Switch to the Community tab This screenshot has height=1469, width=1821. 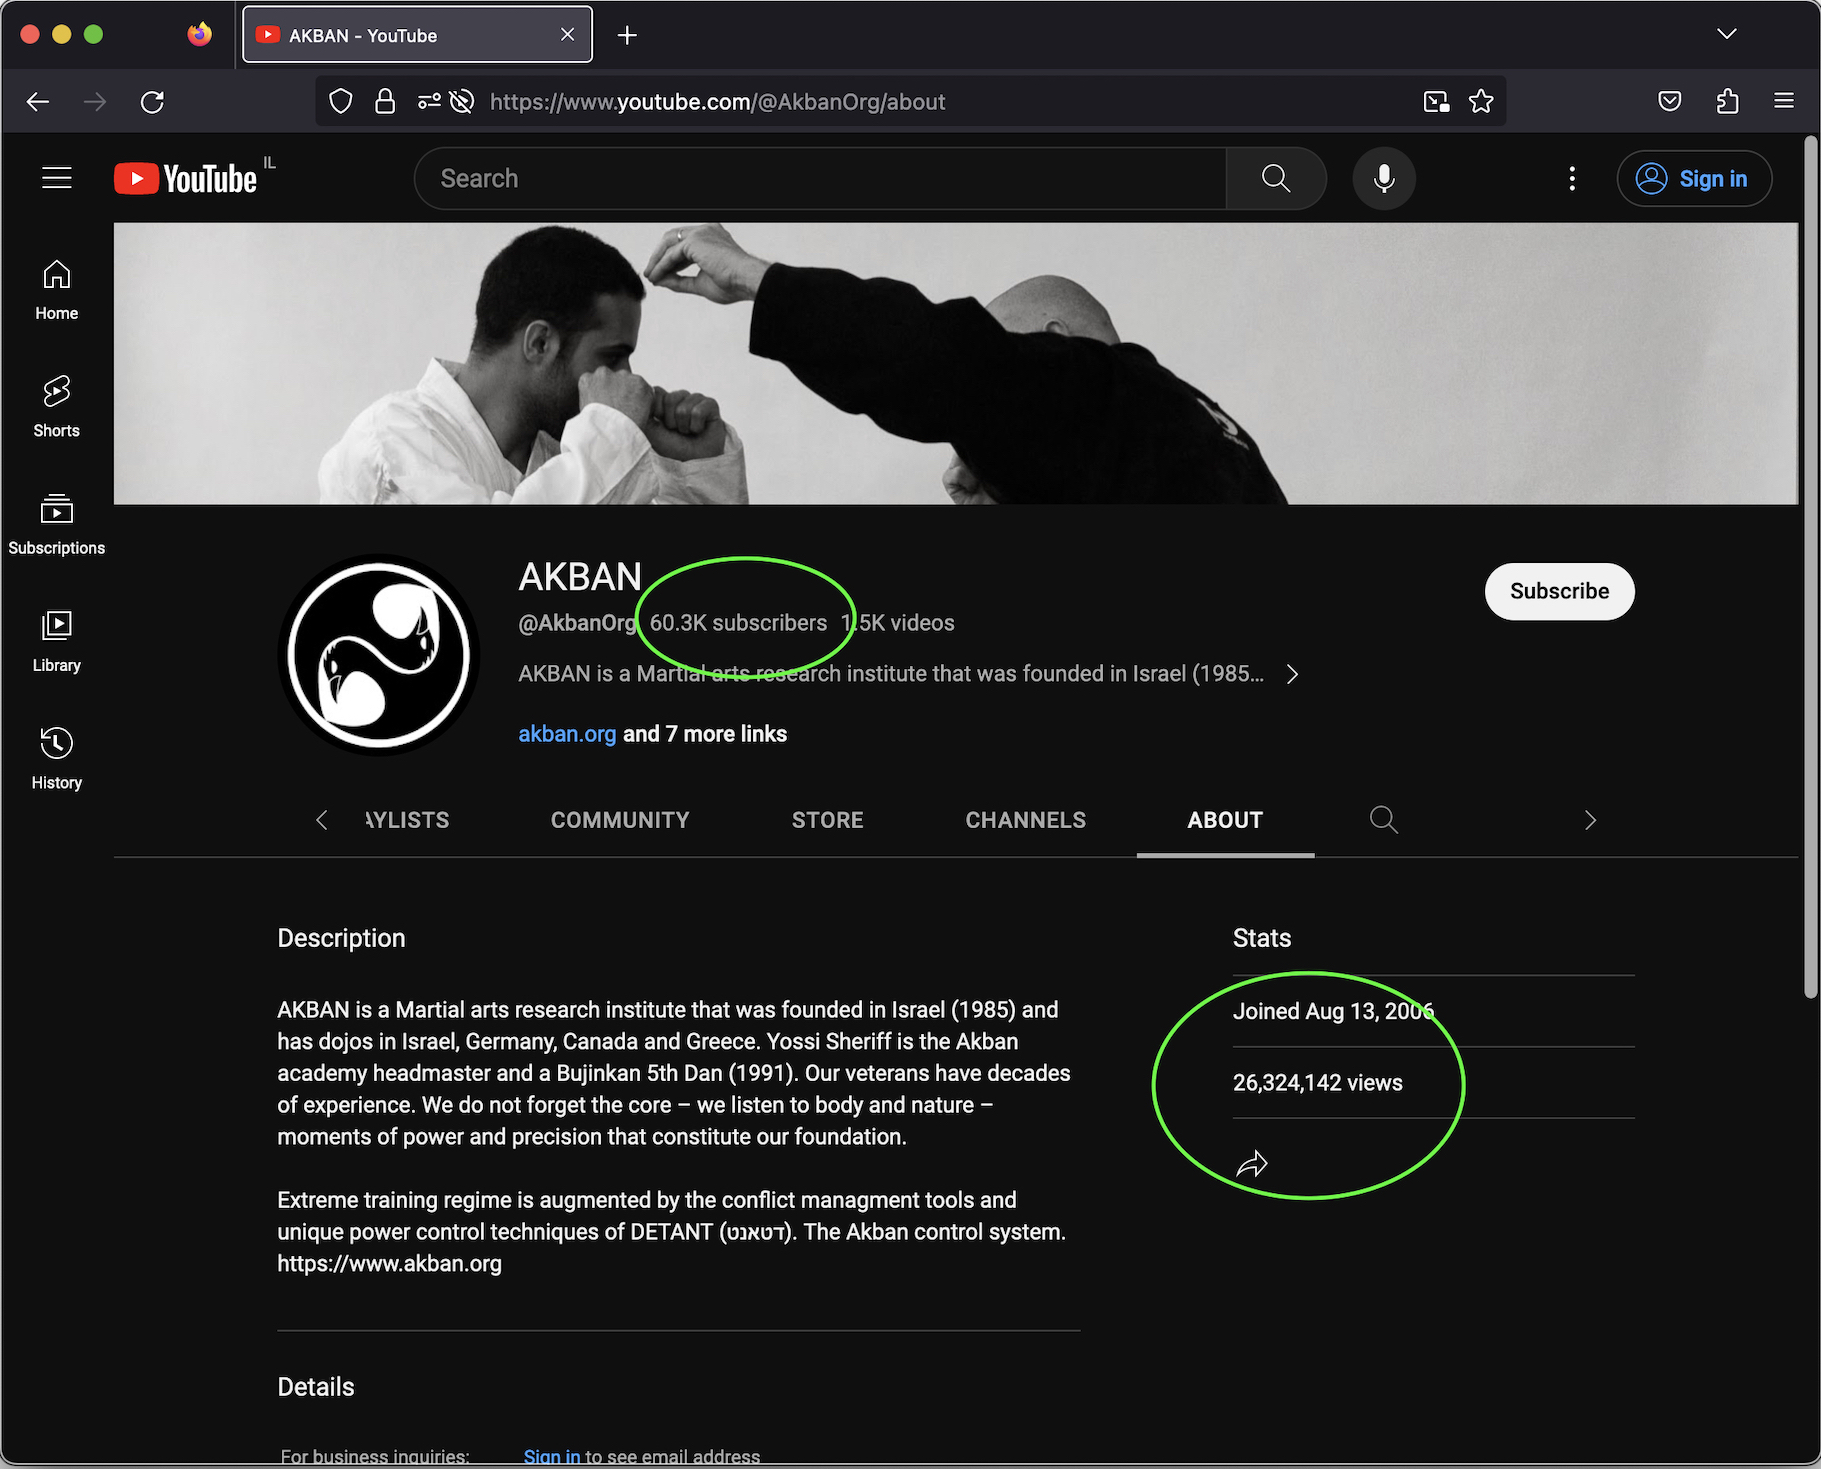click(620, 820)
